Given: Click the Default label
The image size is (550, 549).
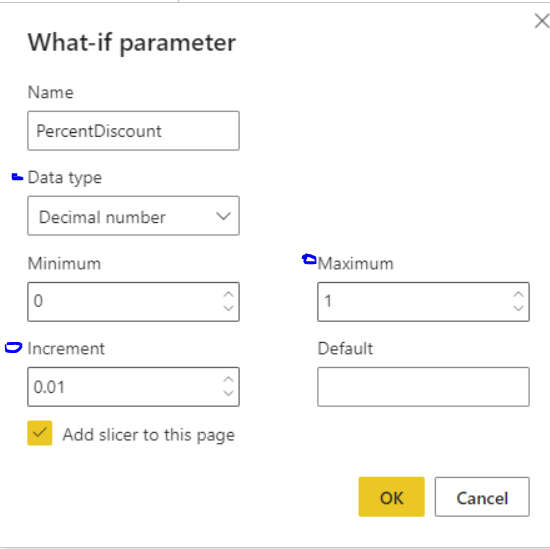Looking at the screenshot, I should click(345, 349).
